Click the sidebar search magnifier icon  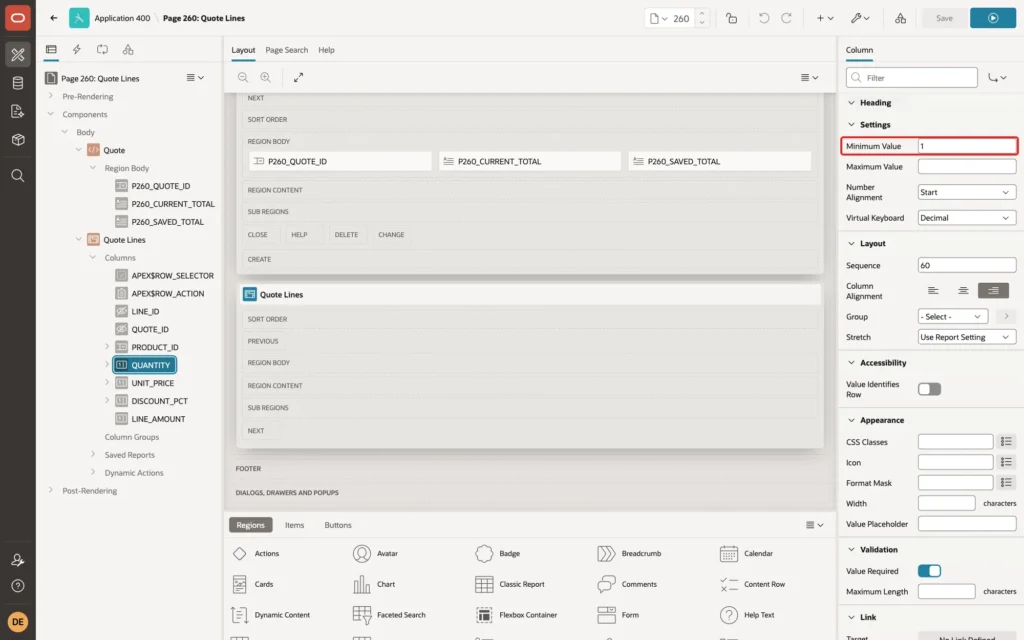tap(18, 176)
